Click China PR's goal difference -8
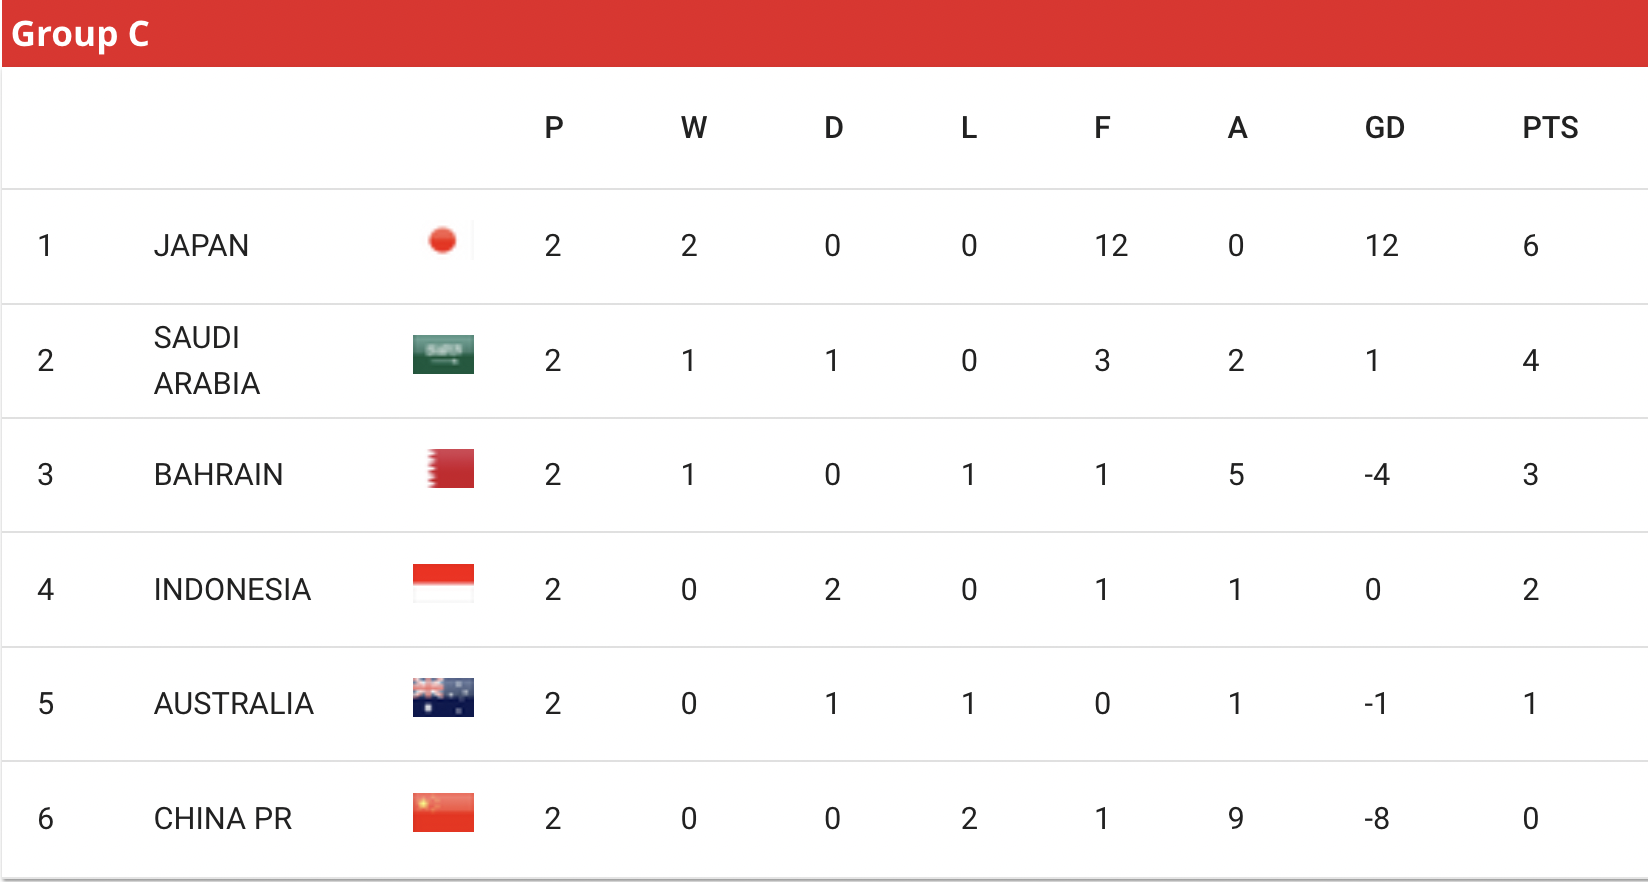 (x=1377, y=819)
